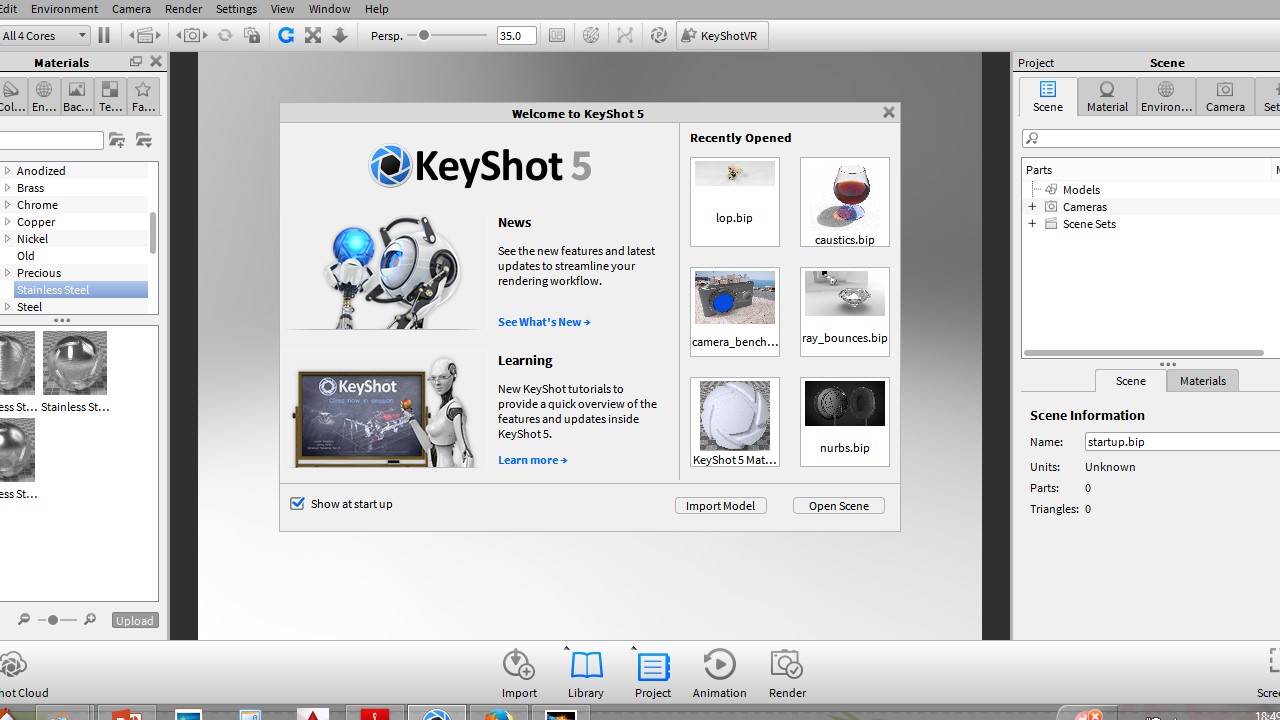Click the perspective value field 35.0
The image size is (1280, 720).
point(516,35)
